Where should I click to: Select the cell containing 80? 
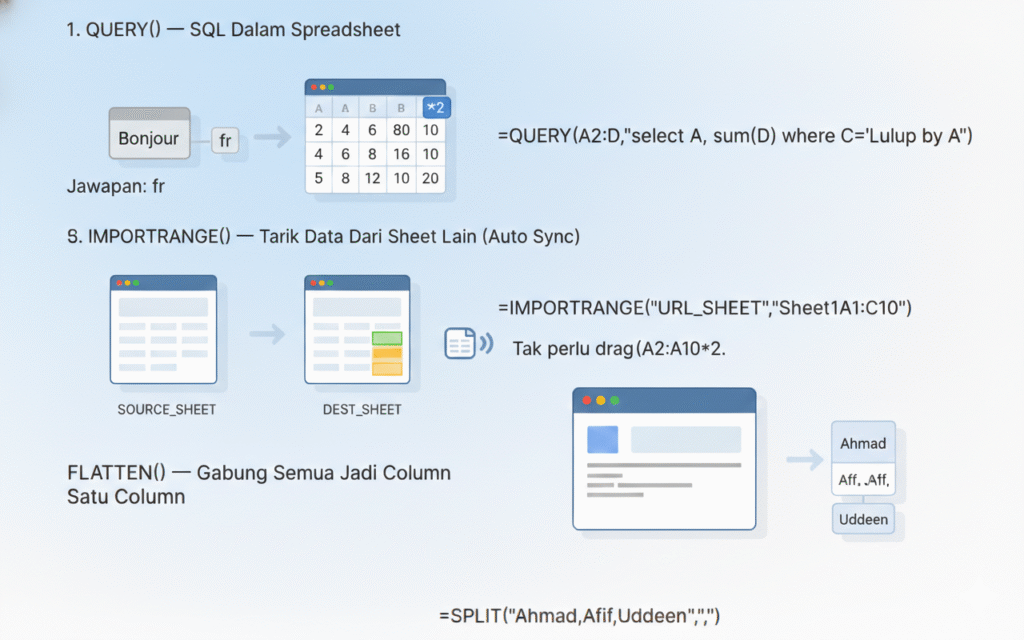[402, 130]
